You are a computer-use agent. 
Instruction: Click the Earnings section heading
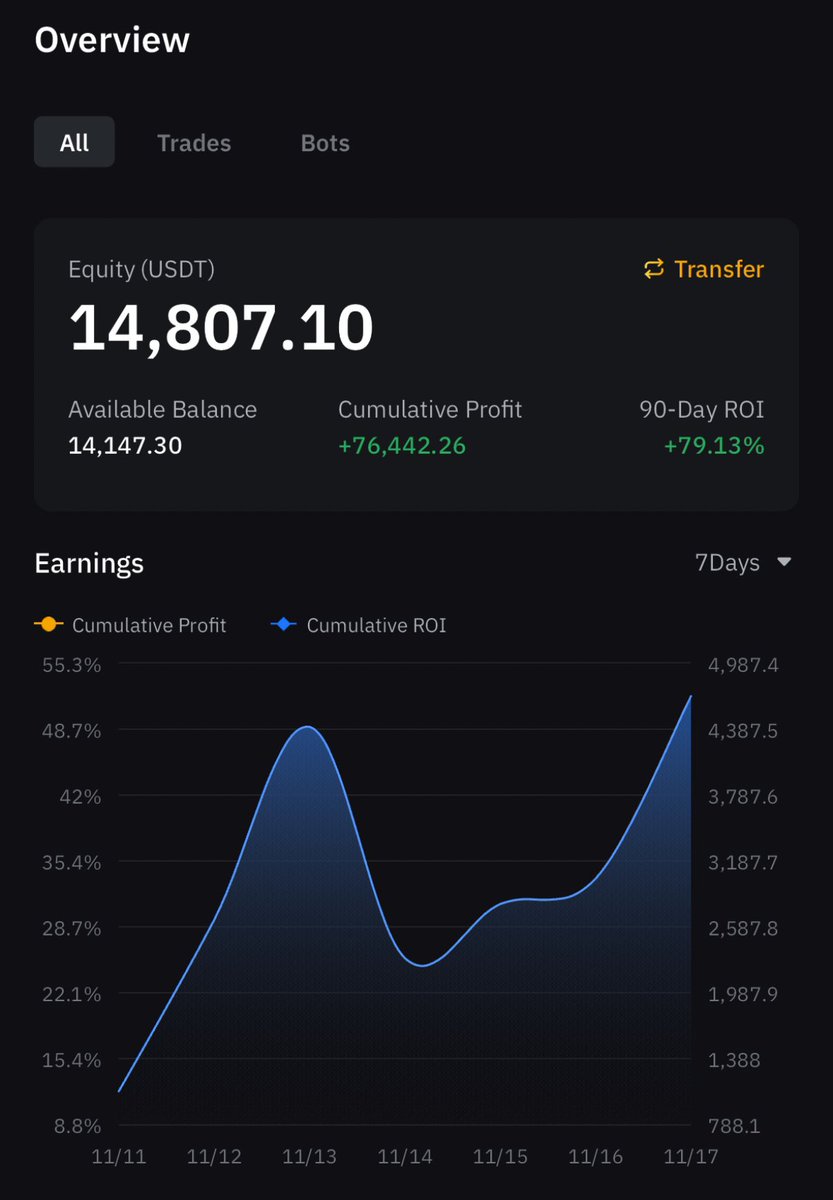point(89,563)
